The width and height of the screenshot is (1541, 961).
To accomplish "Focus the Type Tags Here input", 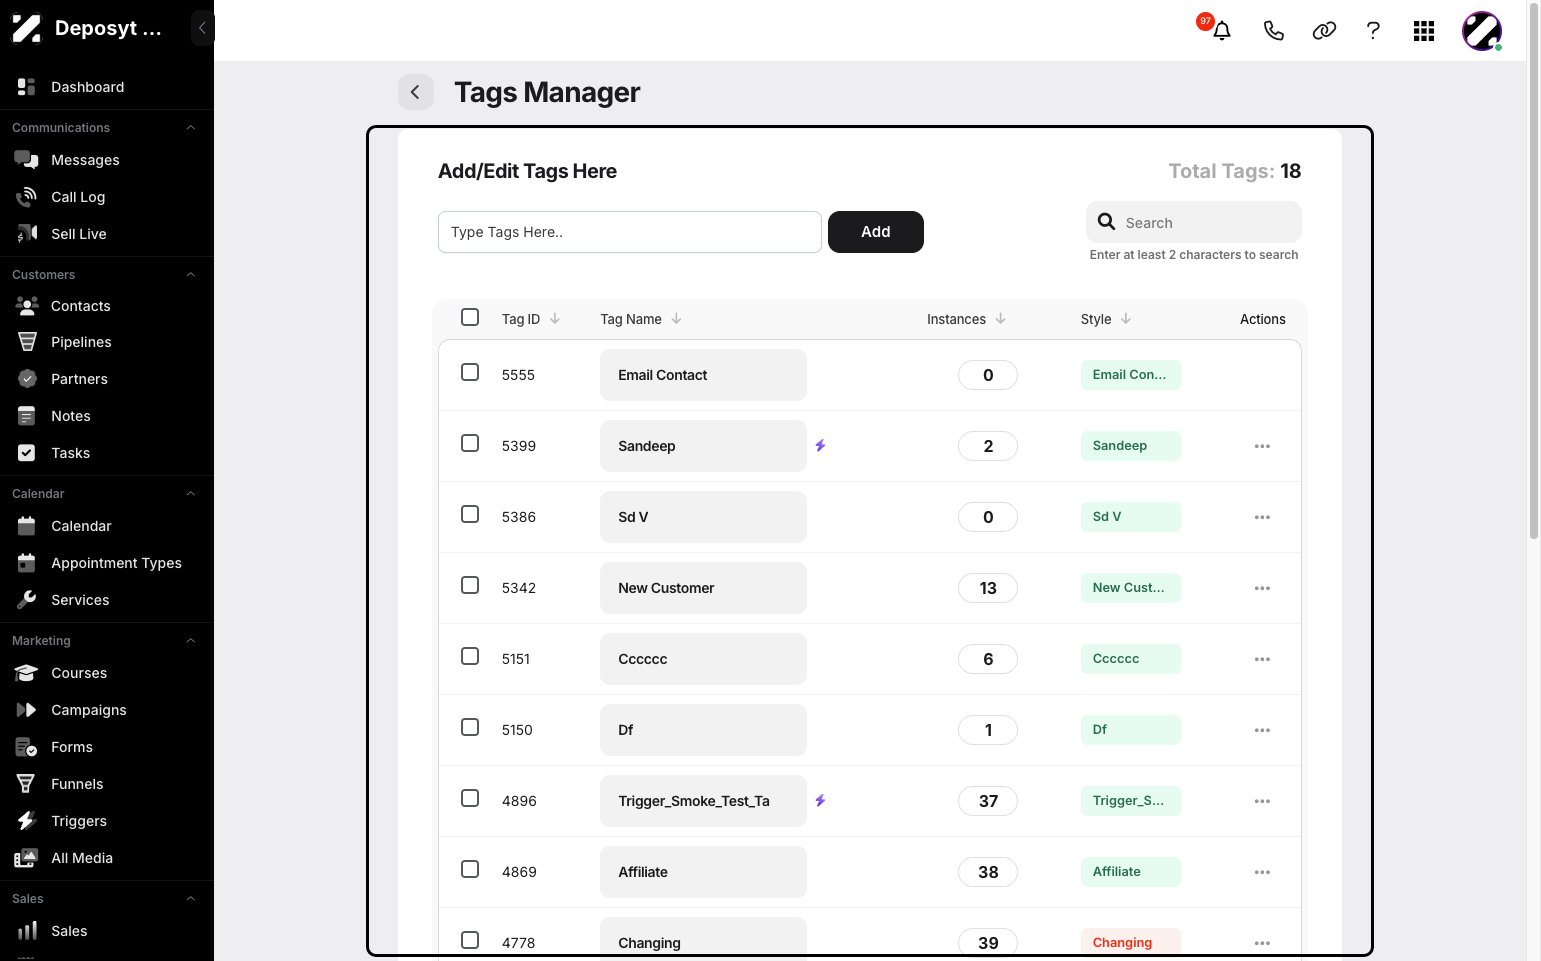I will point(630,232).
